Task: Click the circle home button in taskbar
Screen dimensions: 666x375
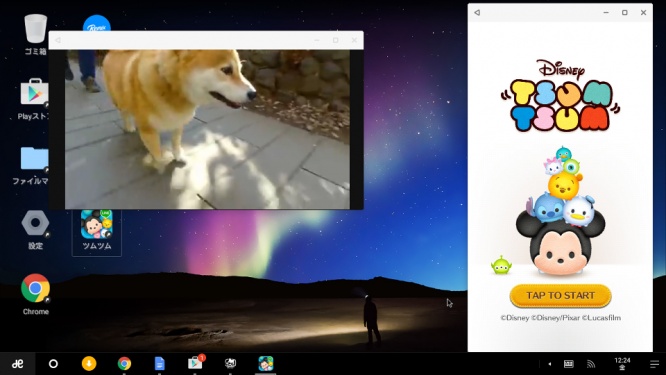Action: pyautogui.click(x=53, y=364)
